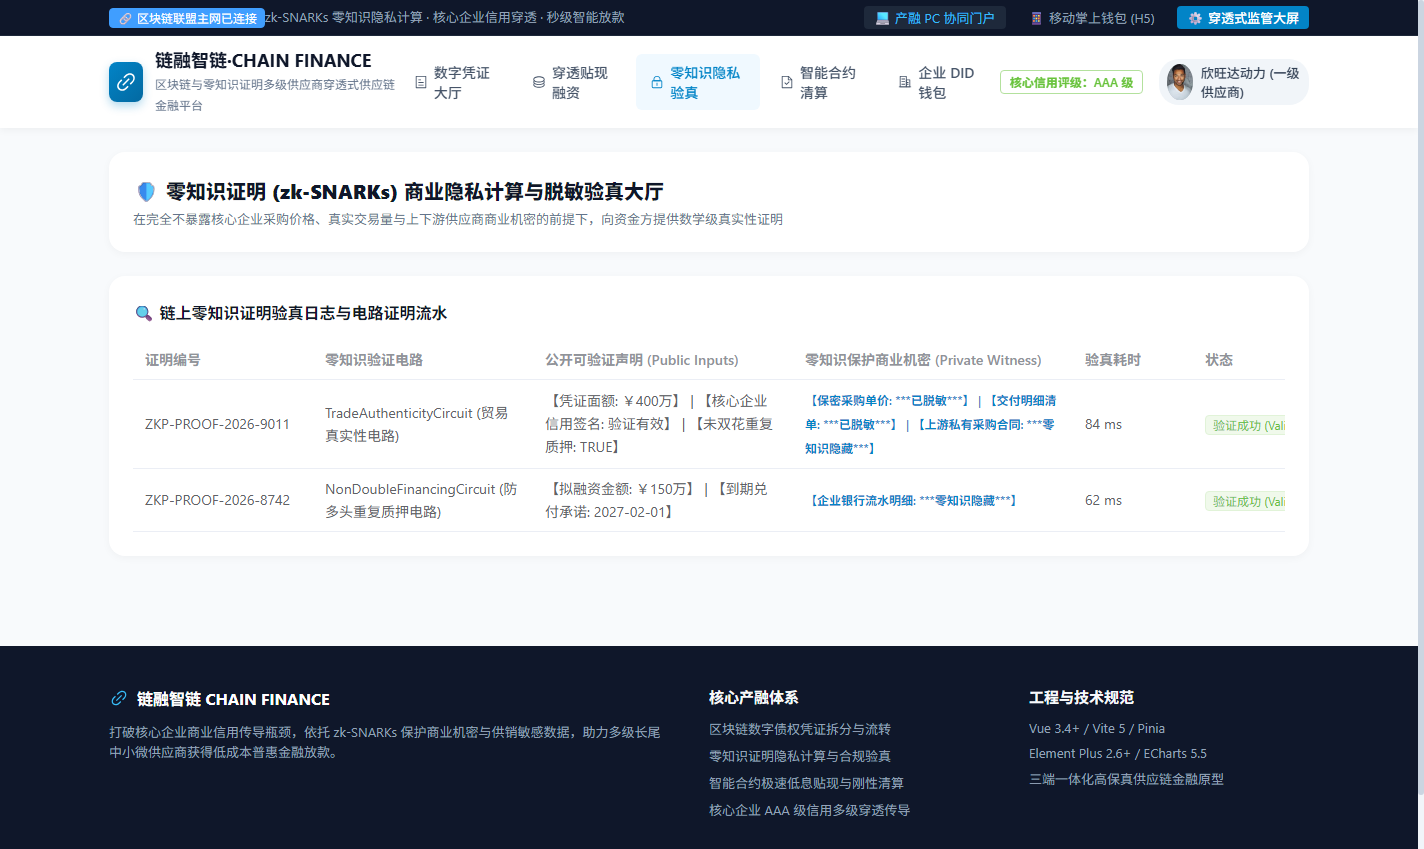Click 验证成功 tag in ZKP-PROOF-2026-9011 row
This screenshot has height=849, width=1424.
pyautogui.click(x=1245, y=425)
